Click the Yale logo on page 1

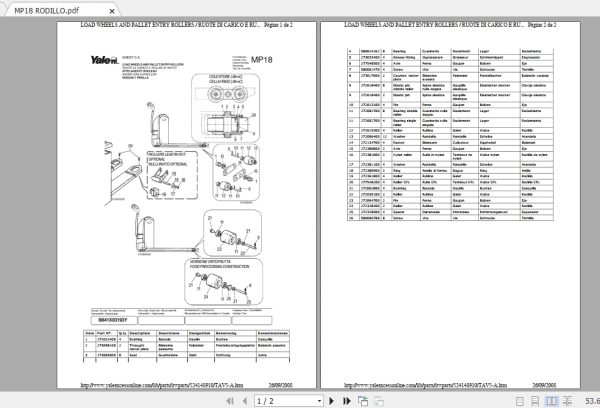(x=104, y=60)
